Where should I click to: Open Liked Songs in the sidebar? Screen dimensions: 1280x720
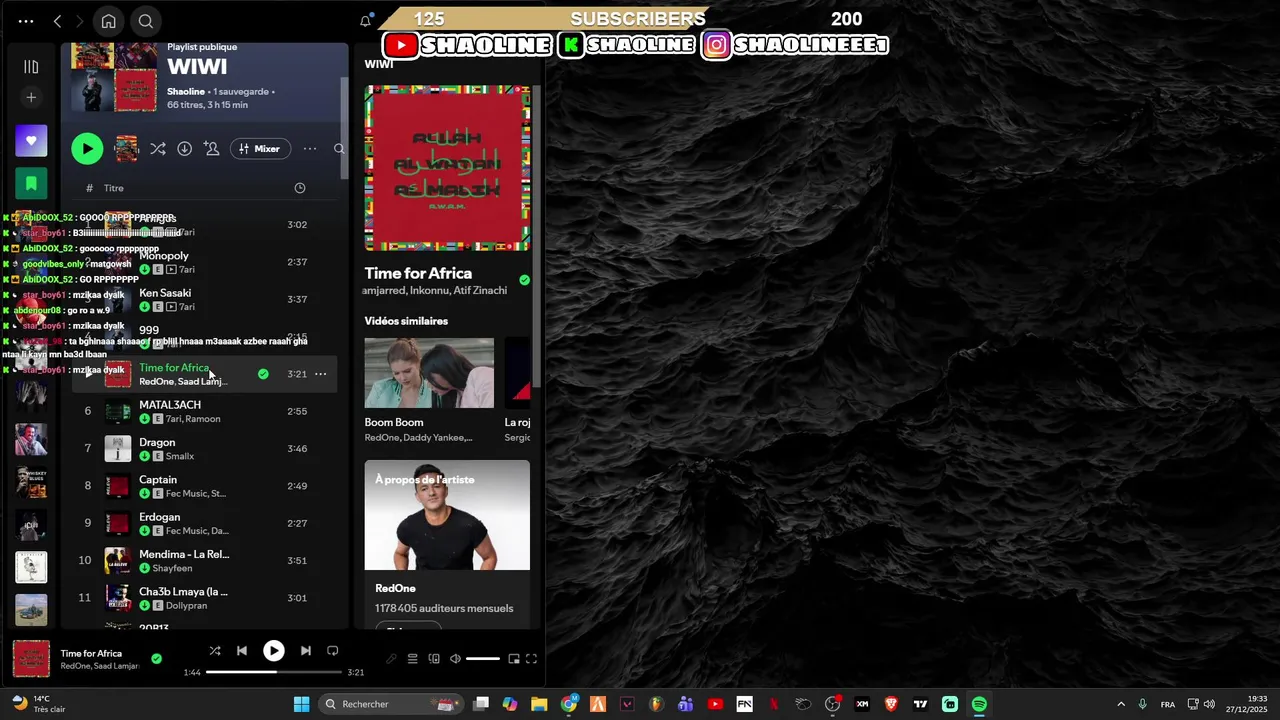31,141
